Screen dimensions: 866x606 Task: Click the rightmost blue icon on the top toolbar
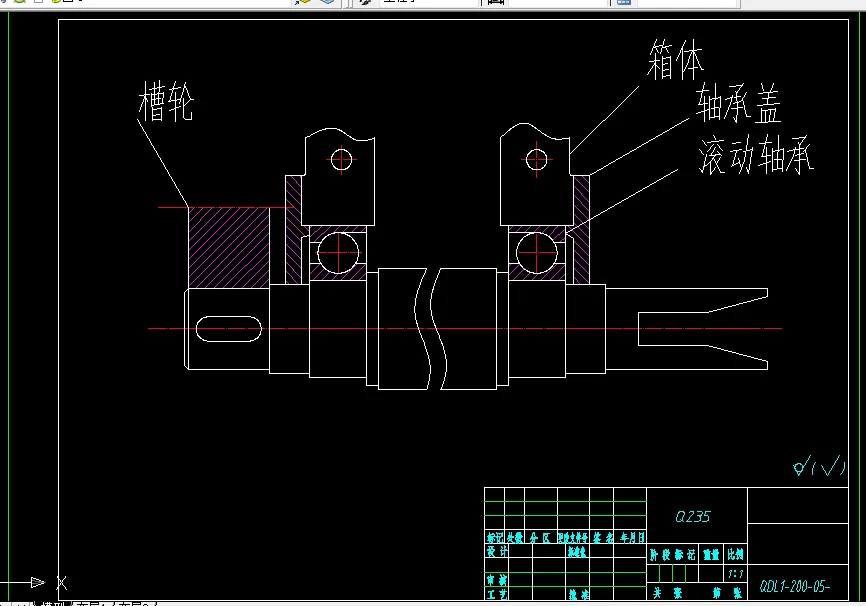tap(621, 3)
